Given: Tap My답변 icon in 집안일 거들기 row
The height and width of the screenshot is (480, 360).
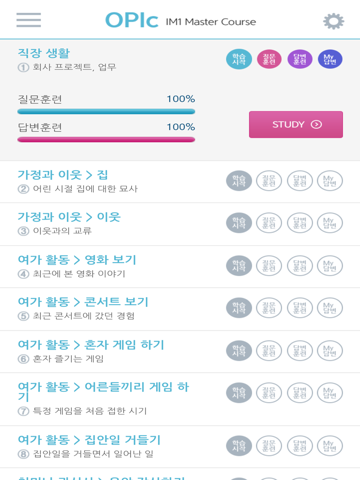Looking at the screenshot, I should coord(330,445).
